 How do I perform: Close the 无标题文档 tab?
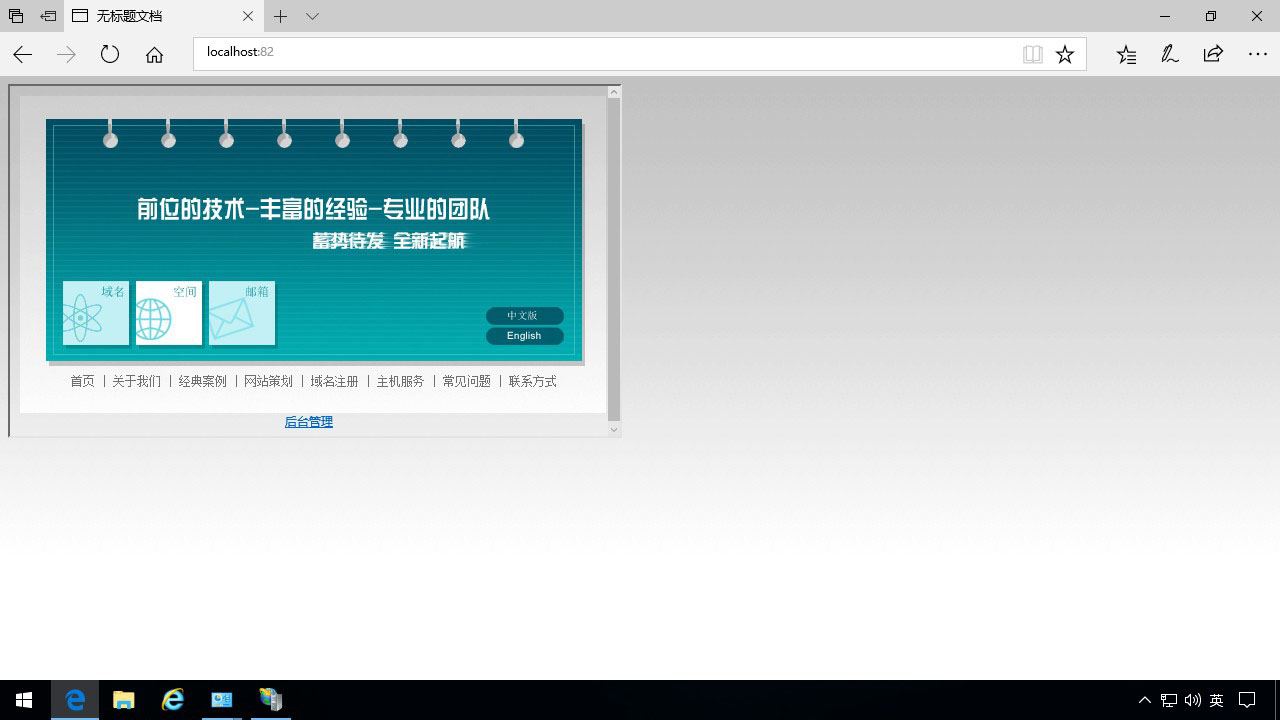(248, 16)
